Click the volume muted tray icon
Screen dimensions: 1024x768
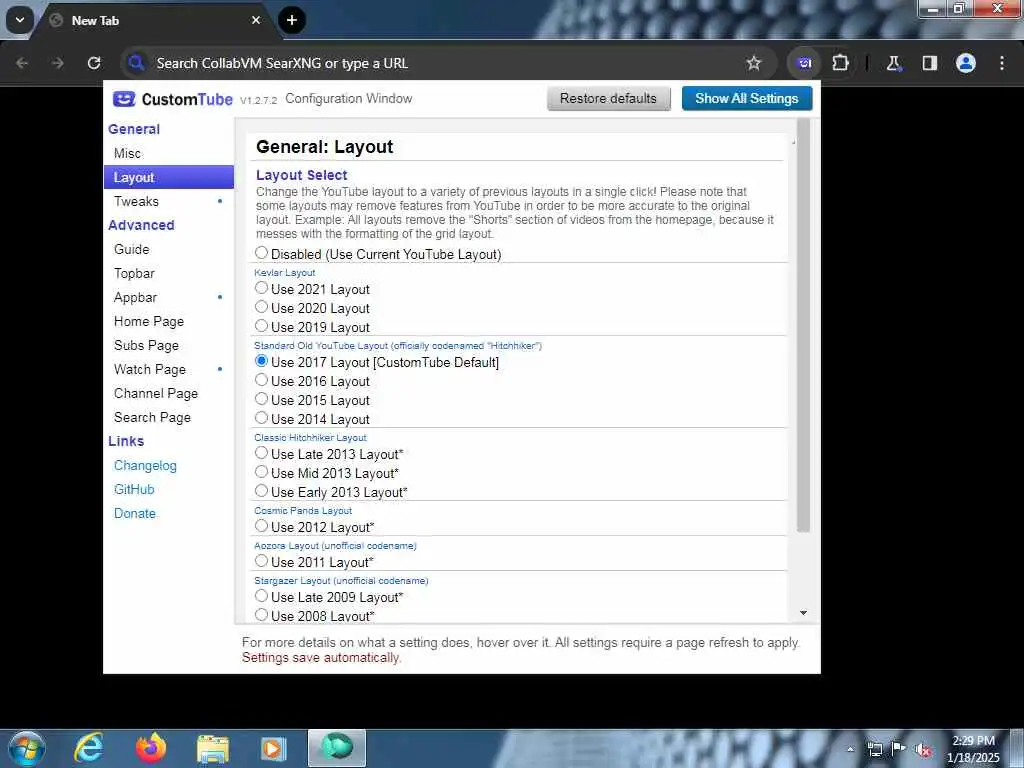pyautogui.click(x=923, y=749)
